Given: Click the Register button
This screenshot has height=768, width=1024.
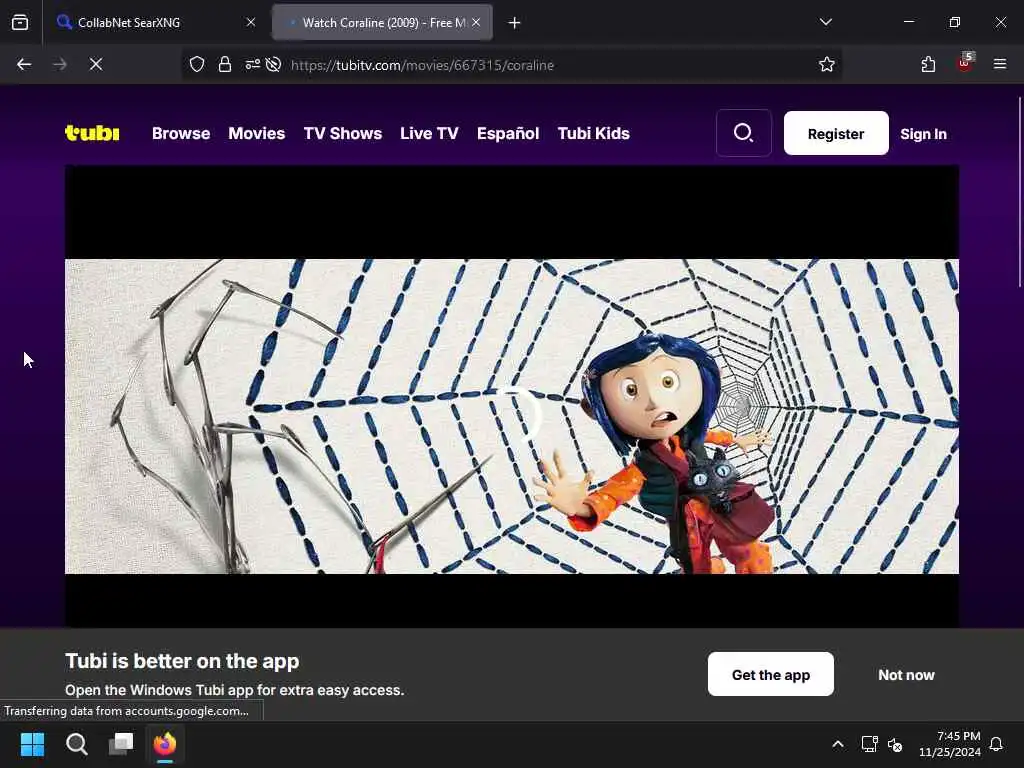Looking at the screenshot, I should [836, 133].
